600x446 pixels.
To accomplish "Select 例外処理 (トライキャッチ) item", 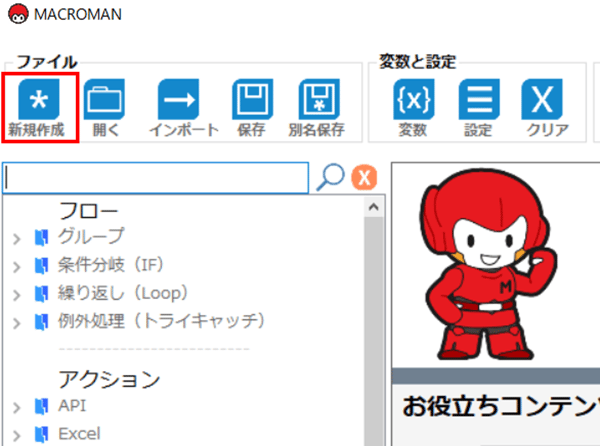I will (x=161, y=321).
